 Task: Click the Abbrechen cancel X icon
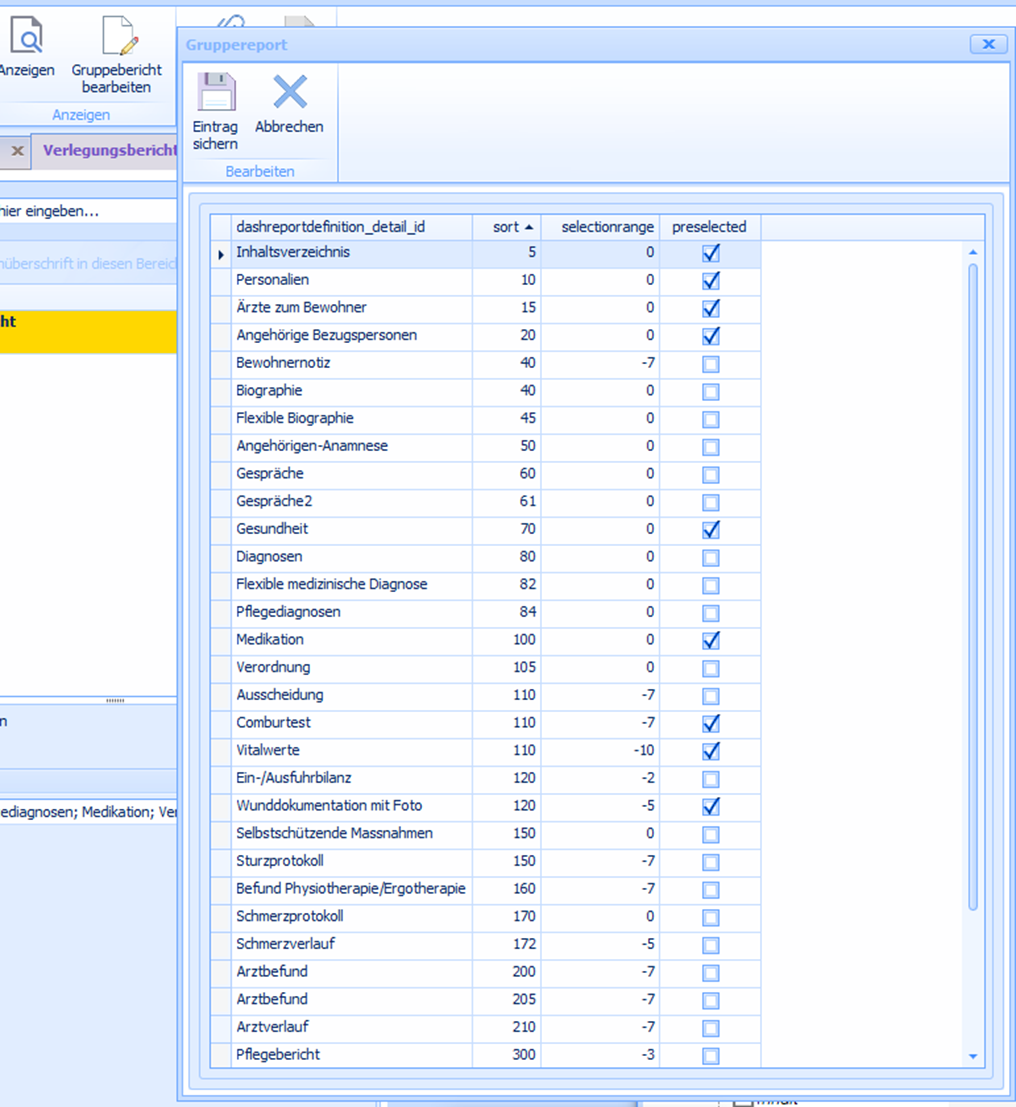tap(290, 93)
